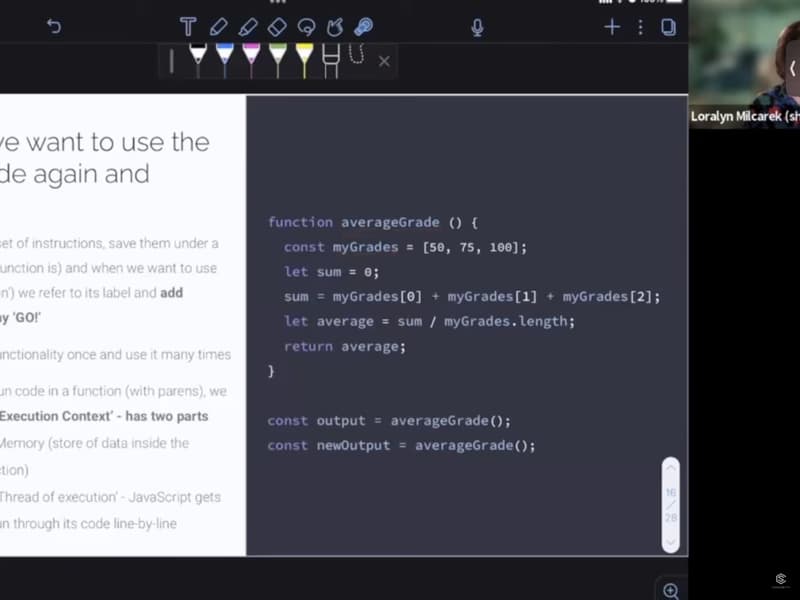Toggle the microphone recording control
Screen dimensions: 800x600
pyautogui.click(x=477, y=27)
